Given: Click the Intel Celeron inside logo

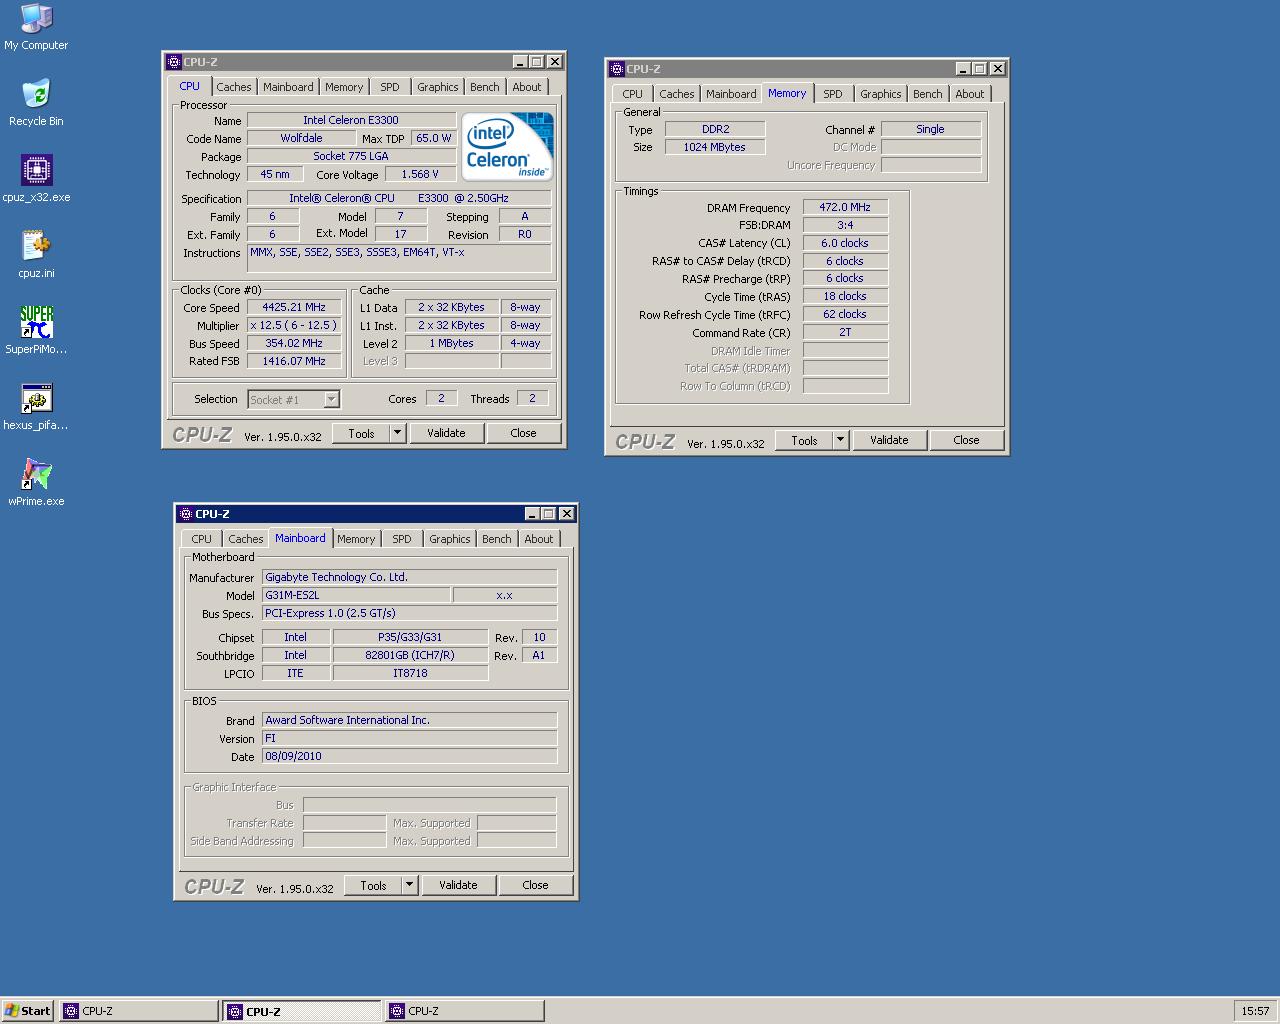Looking at the screenshot, I should [507, 146].
